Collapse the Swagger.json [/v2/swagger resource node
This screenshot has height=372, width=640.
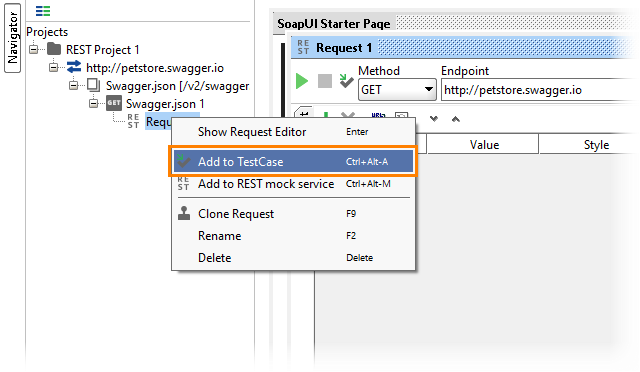[x=73, y=85]
